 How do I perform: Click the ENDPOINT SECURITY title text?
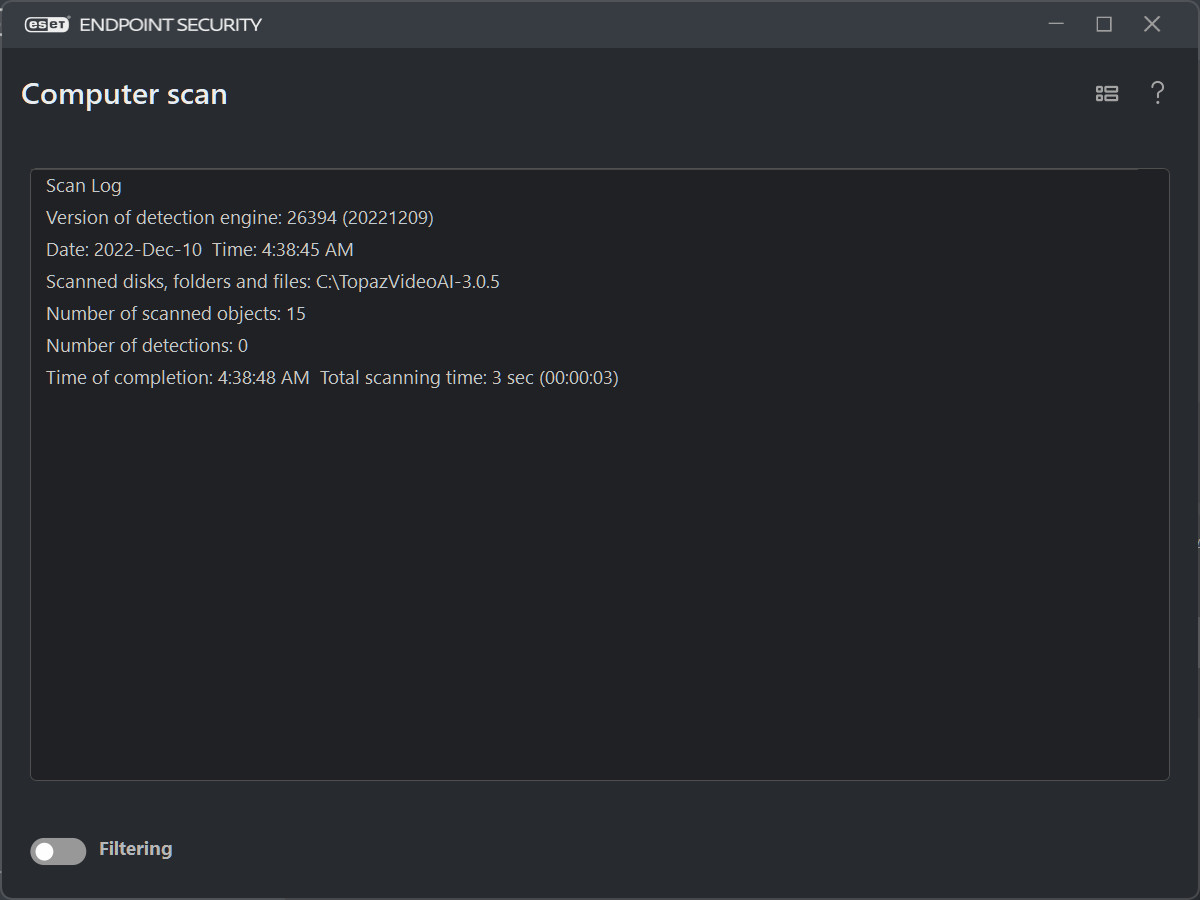tap(170, 25)
